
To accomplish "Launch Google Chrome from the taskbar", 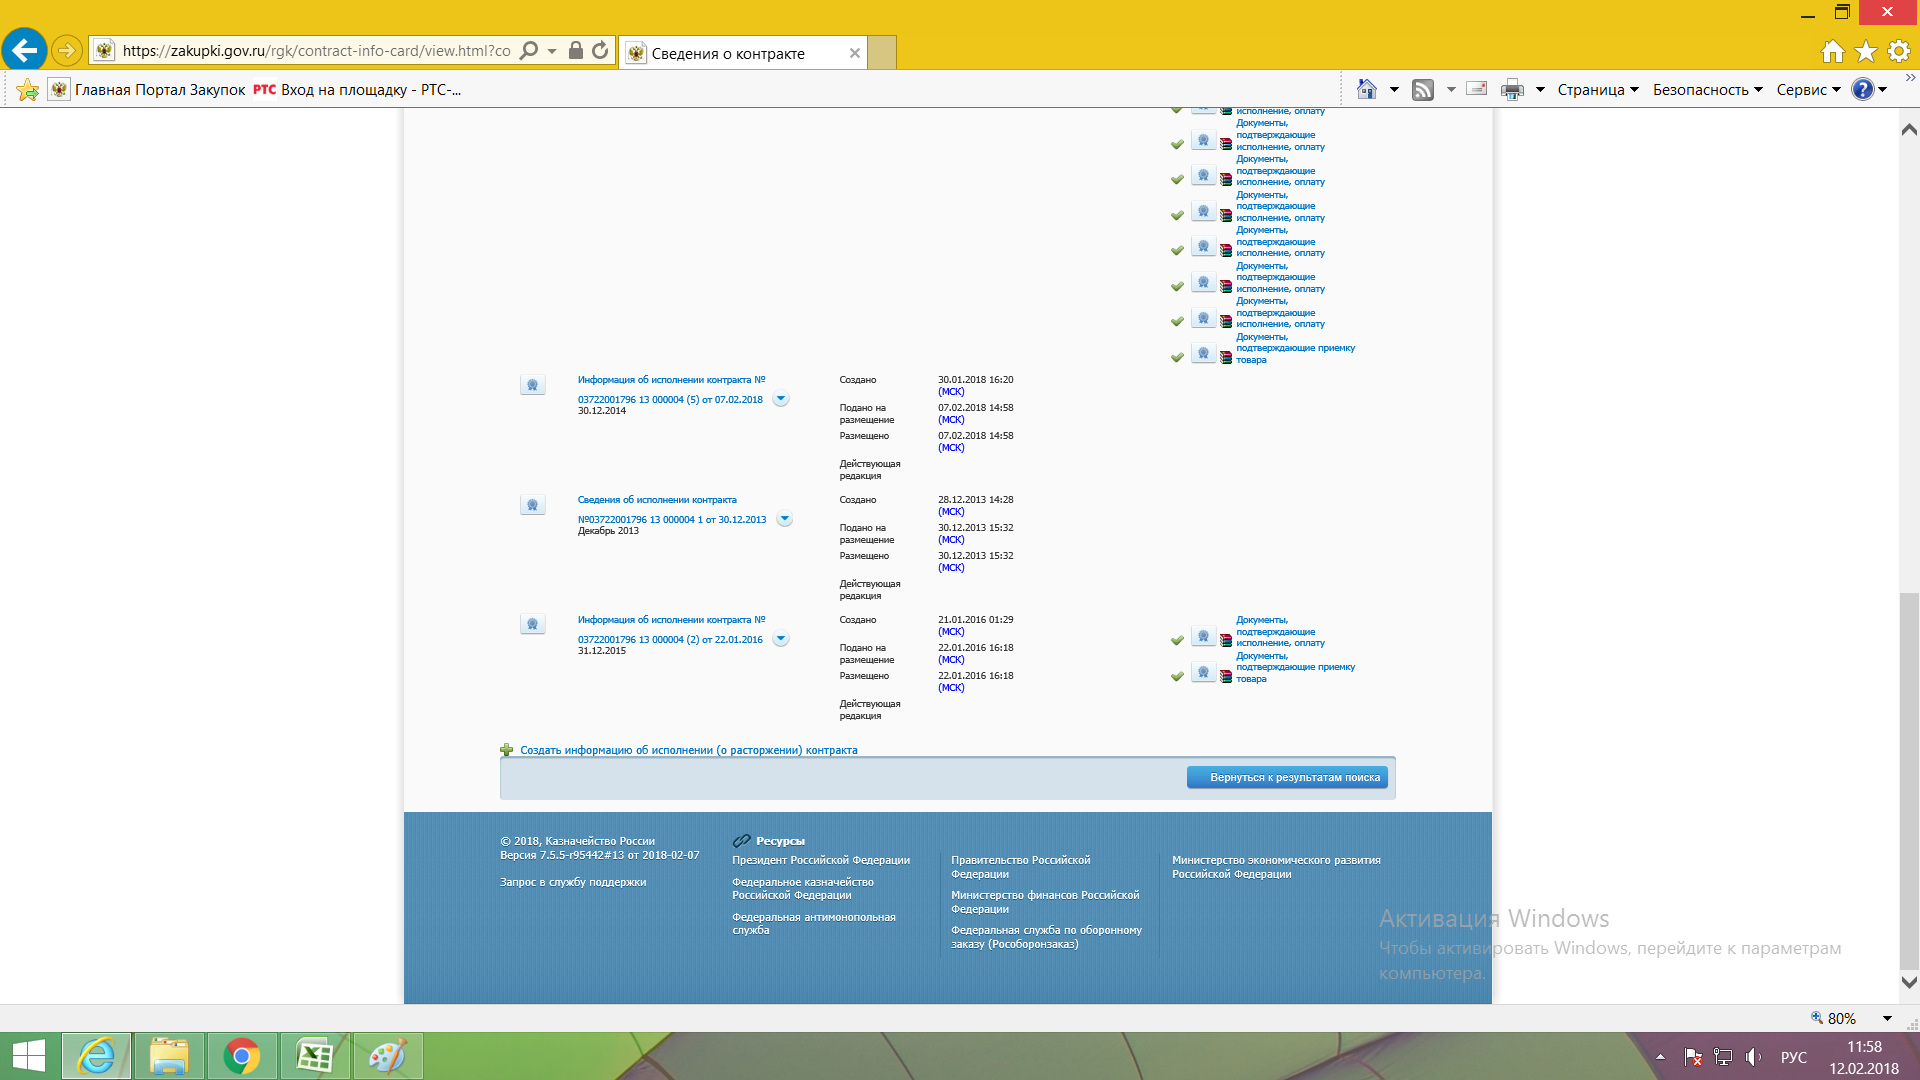I will pos(241,1056).
